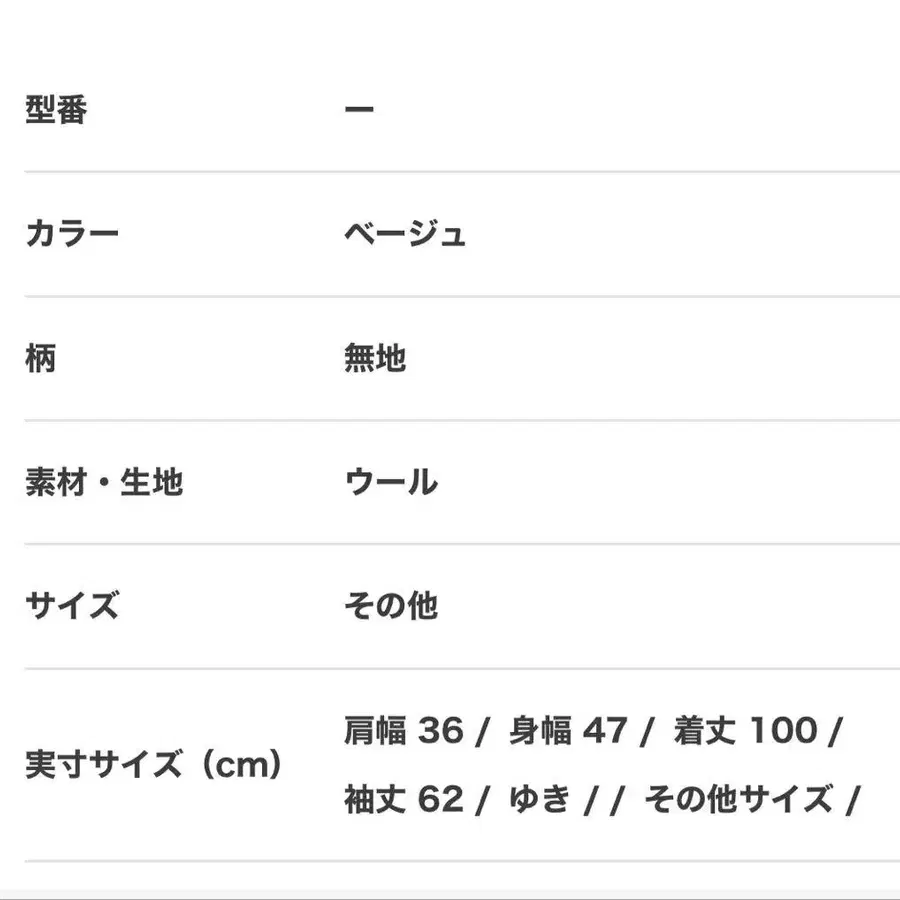Click the number 47 body width value
Viewport: 900px width, 900px height.
[x=604, y=732]
